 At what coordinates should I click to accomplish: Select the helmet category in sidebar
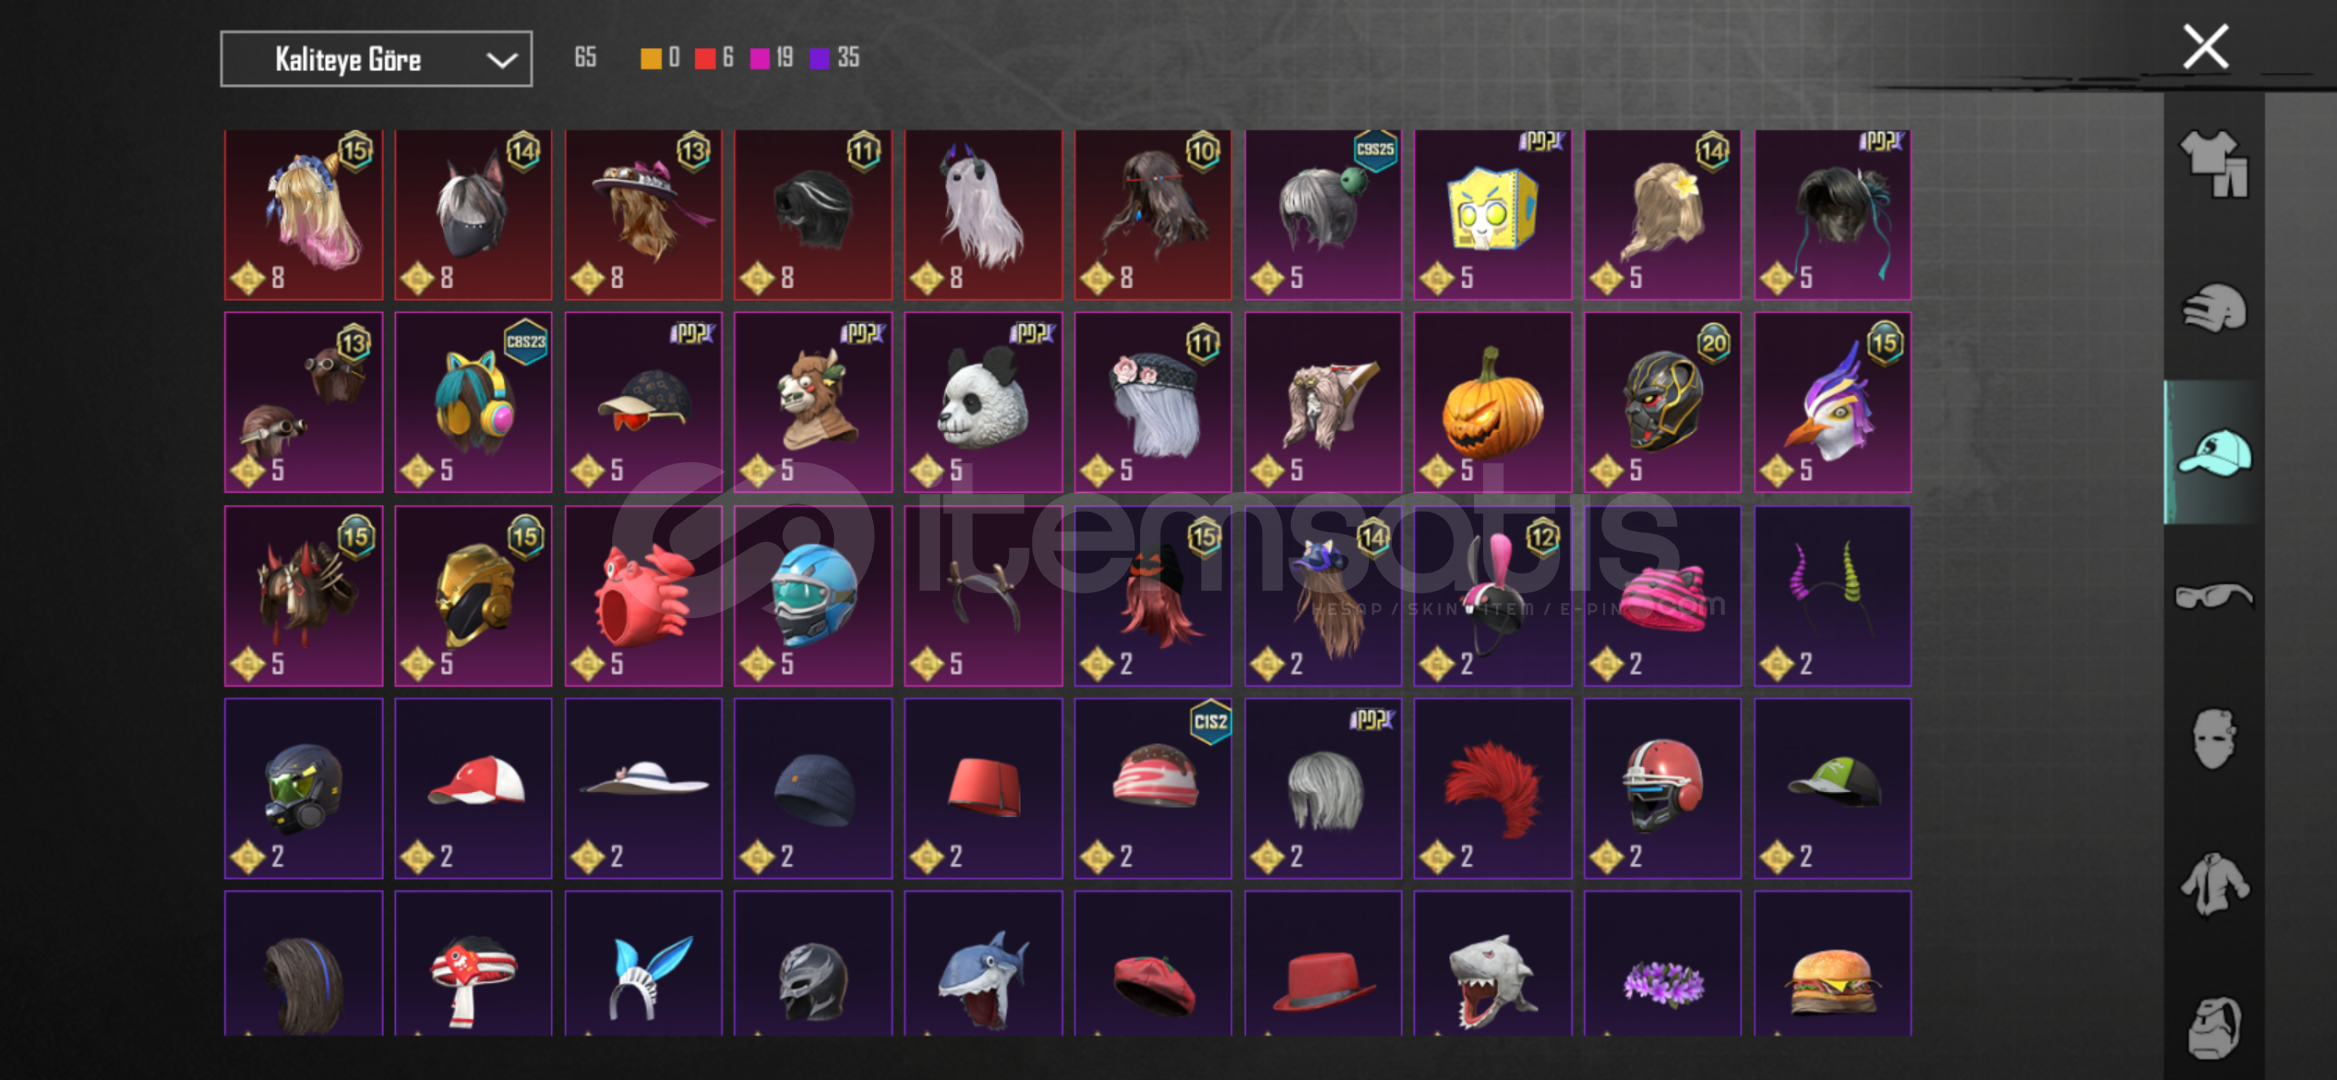[x=2214, y=308]
